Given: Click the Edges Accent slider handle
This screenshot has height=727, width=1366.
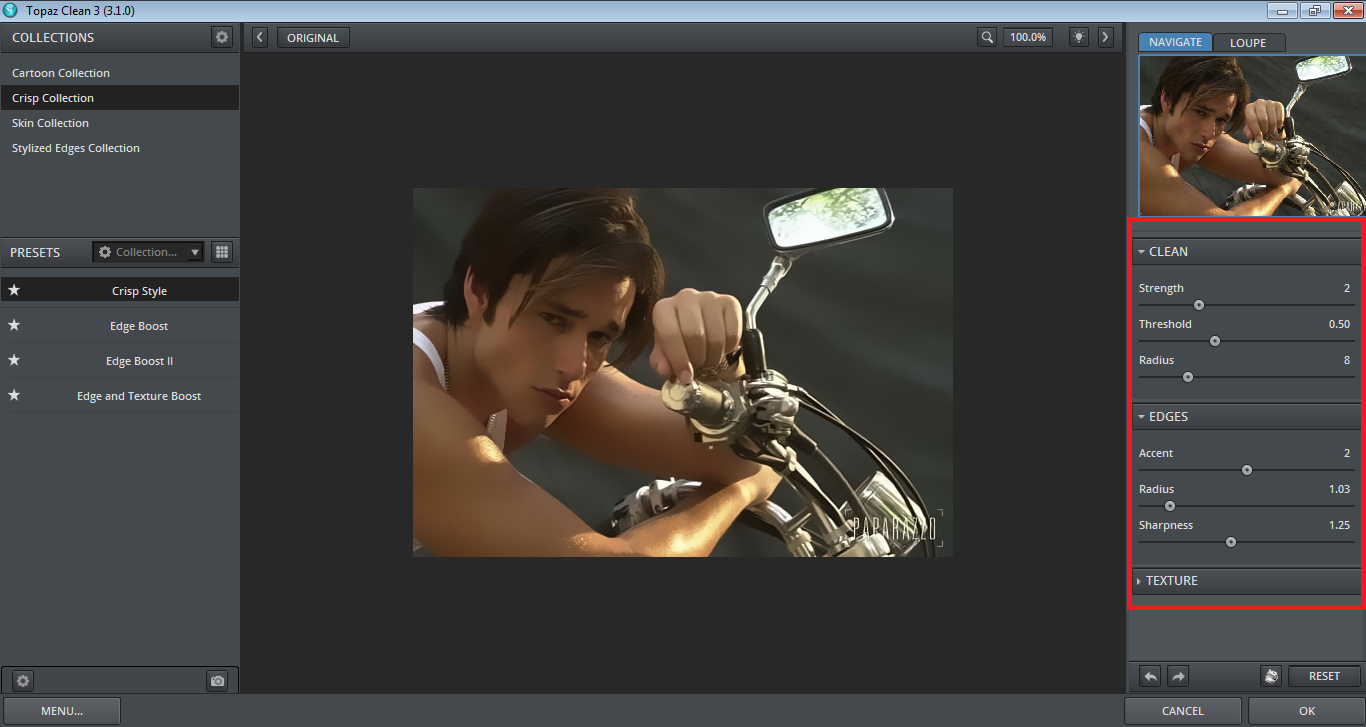Looking at the screenshot, I should [1247, 470].
